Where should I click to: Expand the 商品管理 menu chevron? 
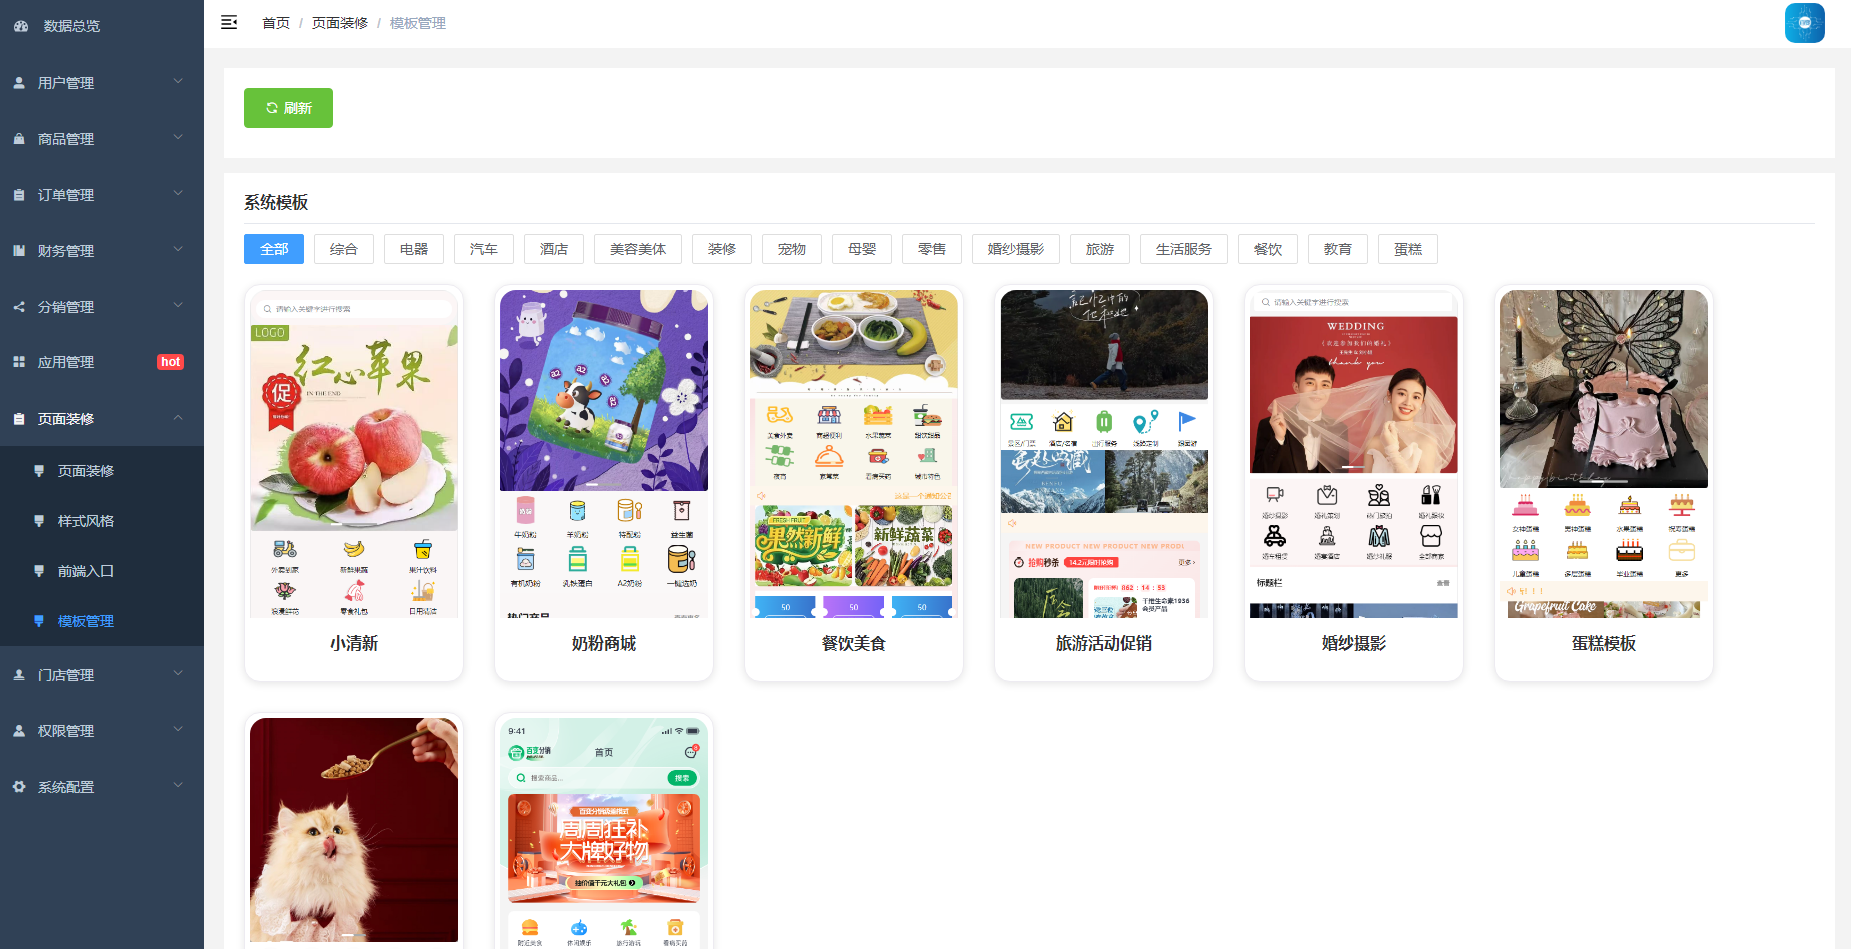(178, 138)
